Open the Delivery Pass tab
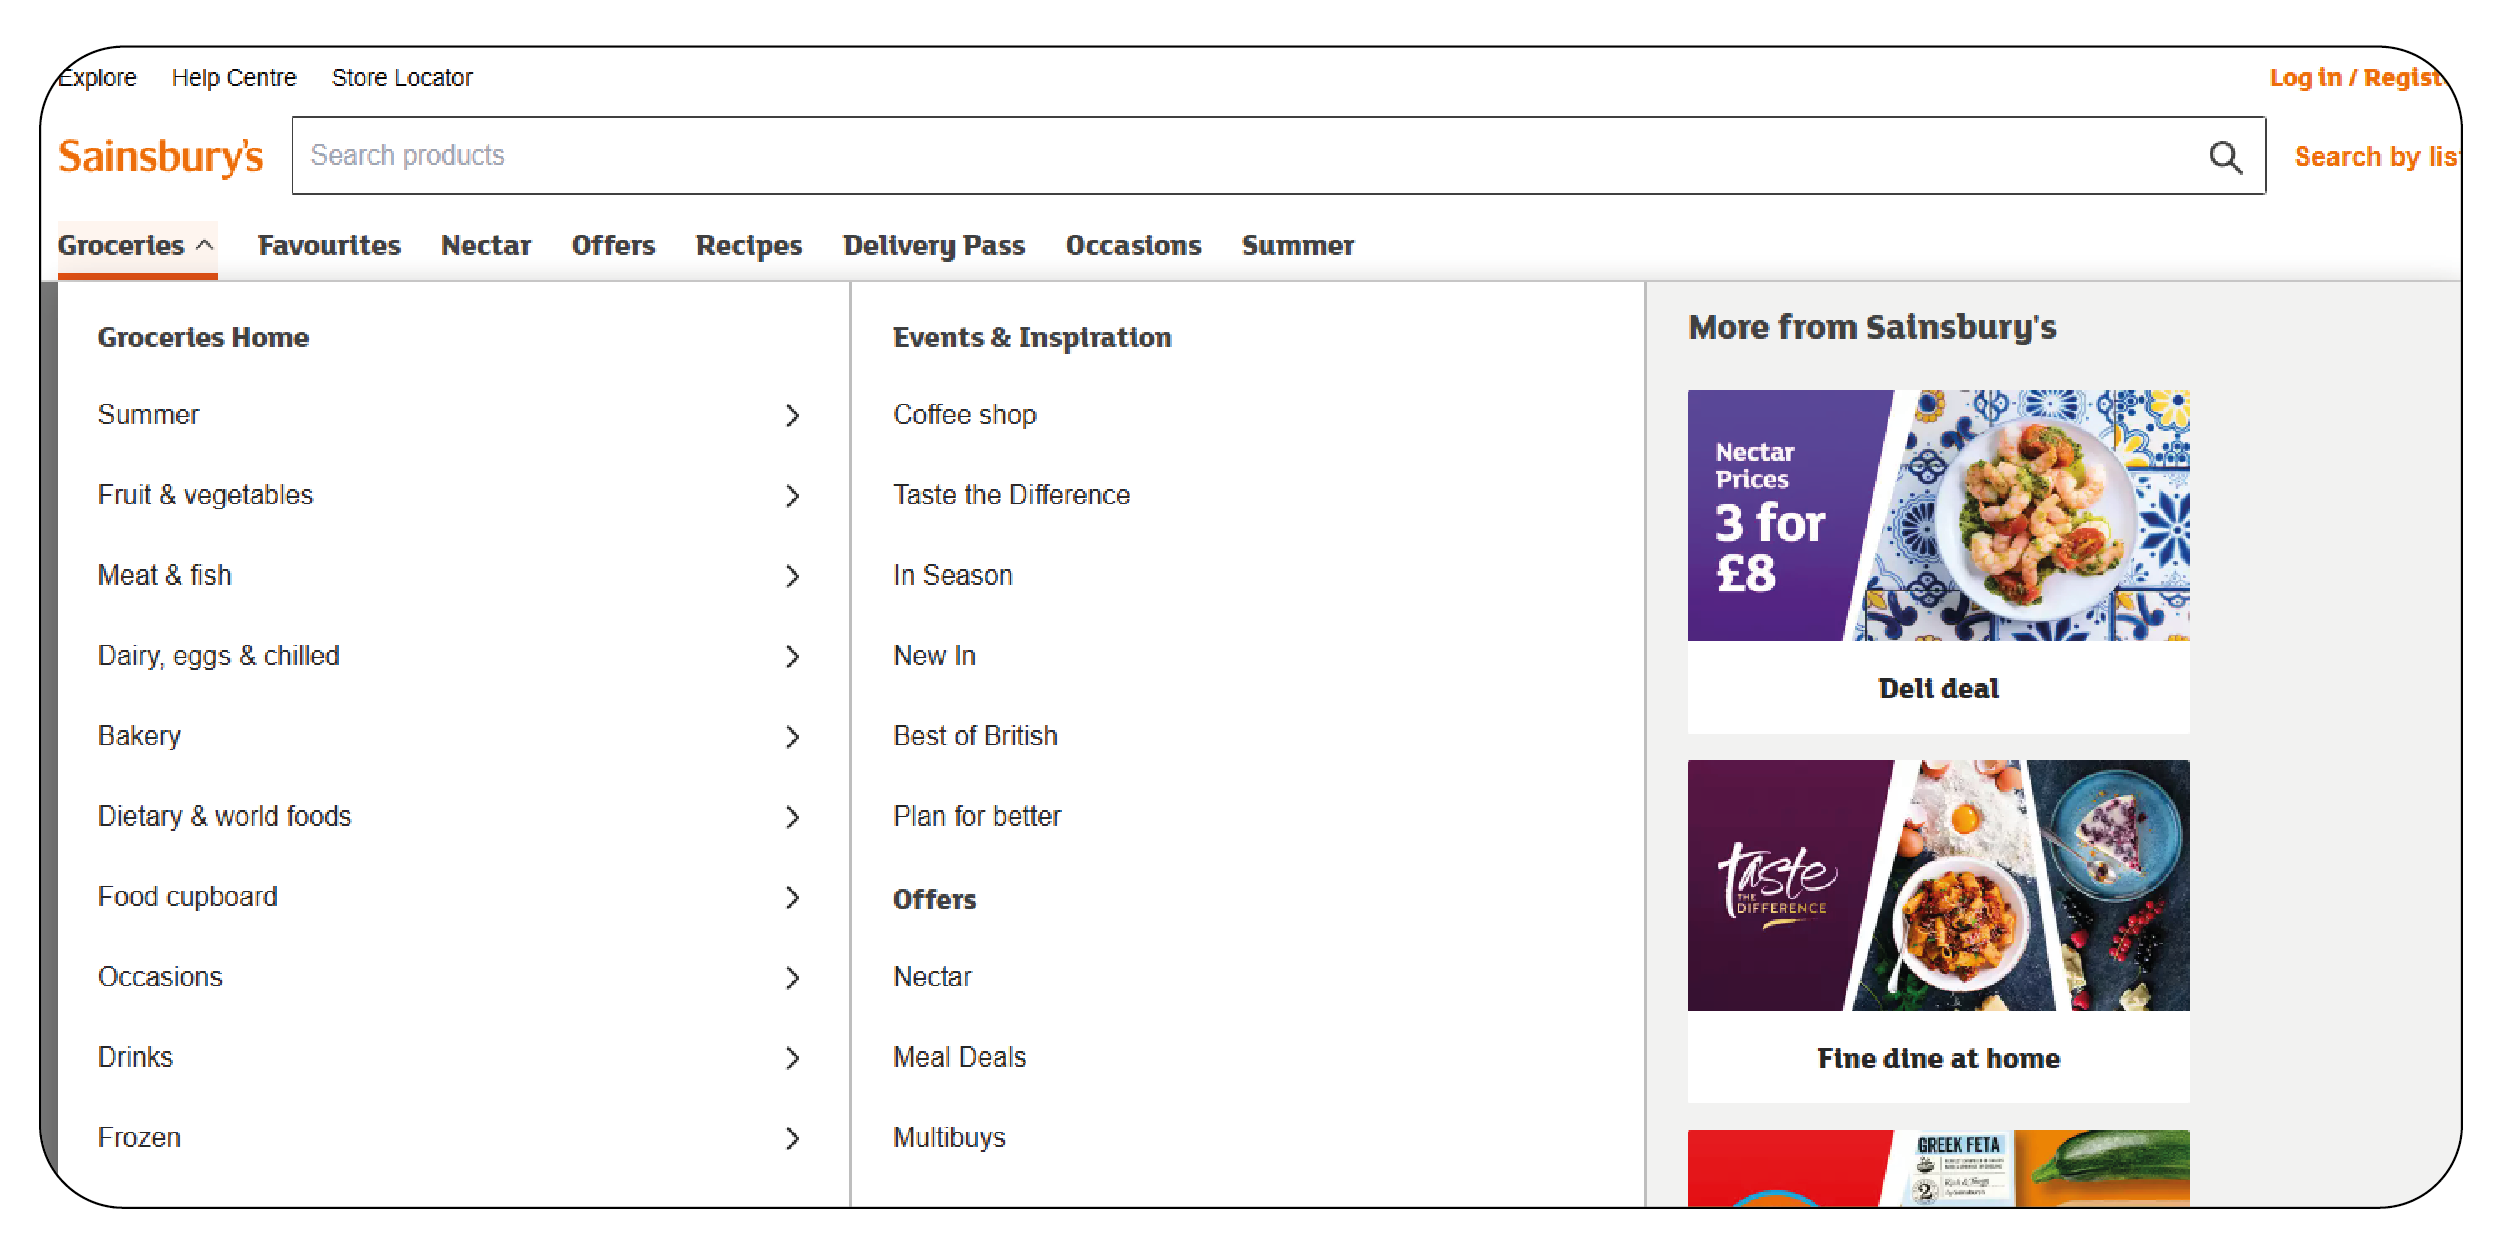The width and height of the screenshot is (2497, 1240). [933, 245]
